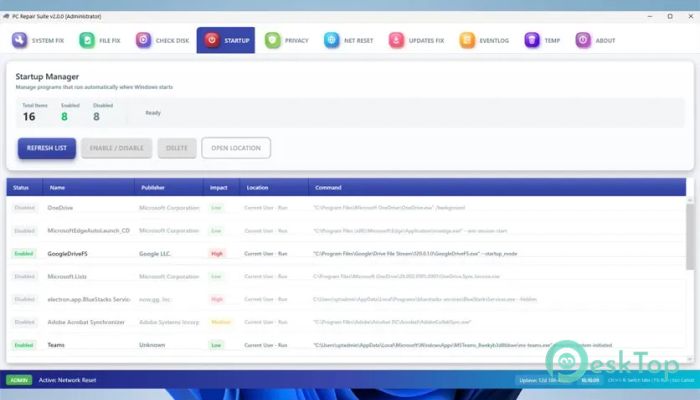Click the app icon in the title bar
This screenshot has width=700, height=400.
point(6,16)
